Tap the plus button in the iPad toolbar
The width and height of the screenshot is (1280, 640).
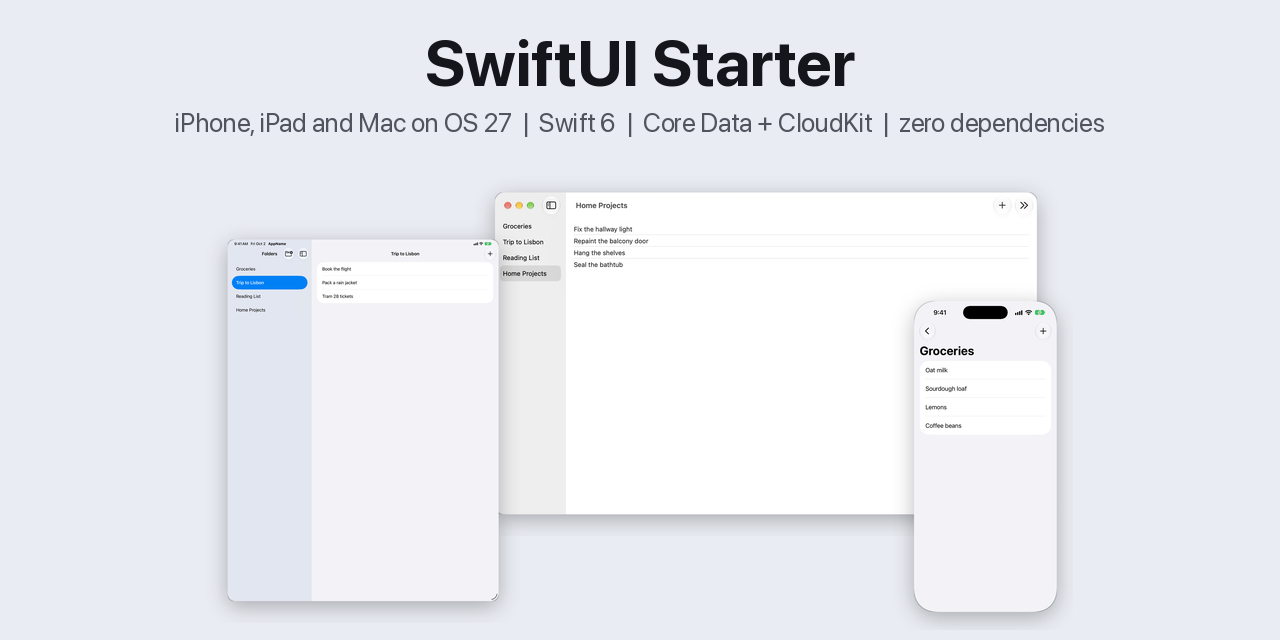coord(490,254)
